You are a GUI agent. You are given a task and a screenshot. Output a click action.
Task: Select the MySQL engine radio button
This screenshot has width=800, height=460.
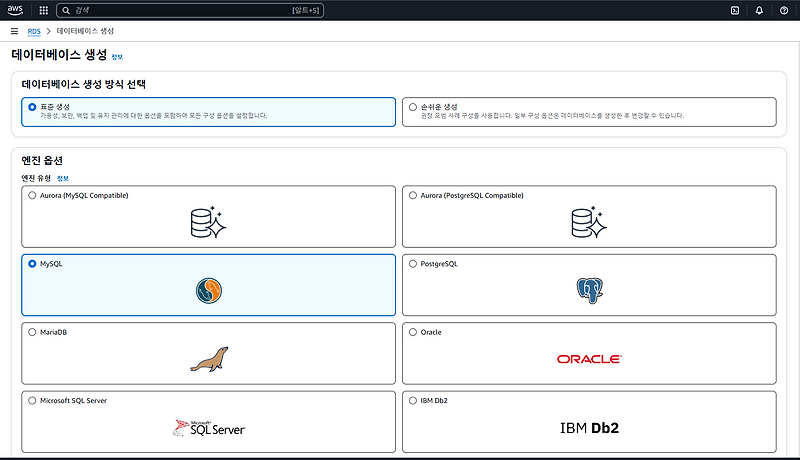(x=32, y=264)
